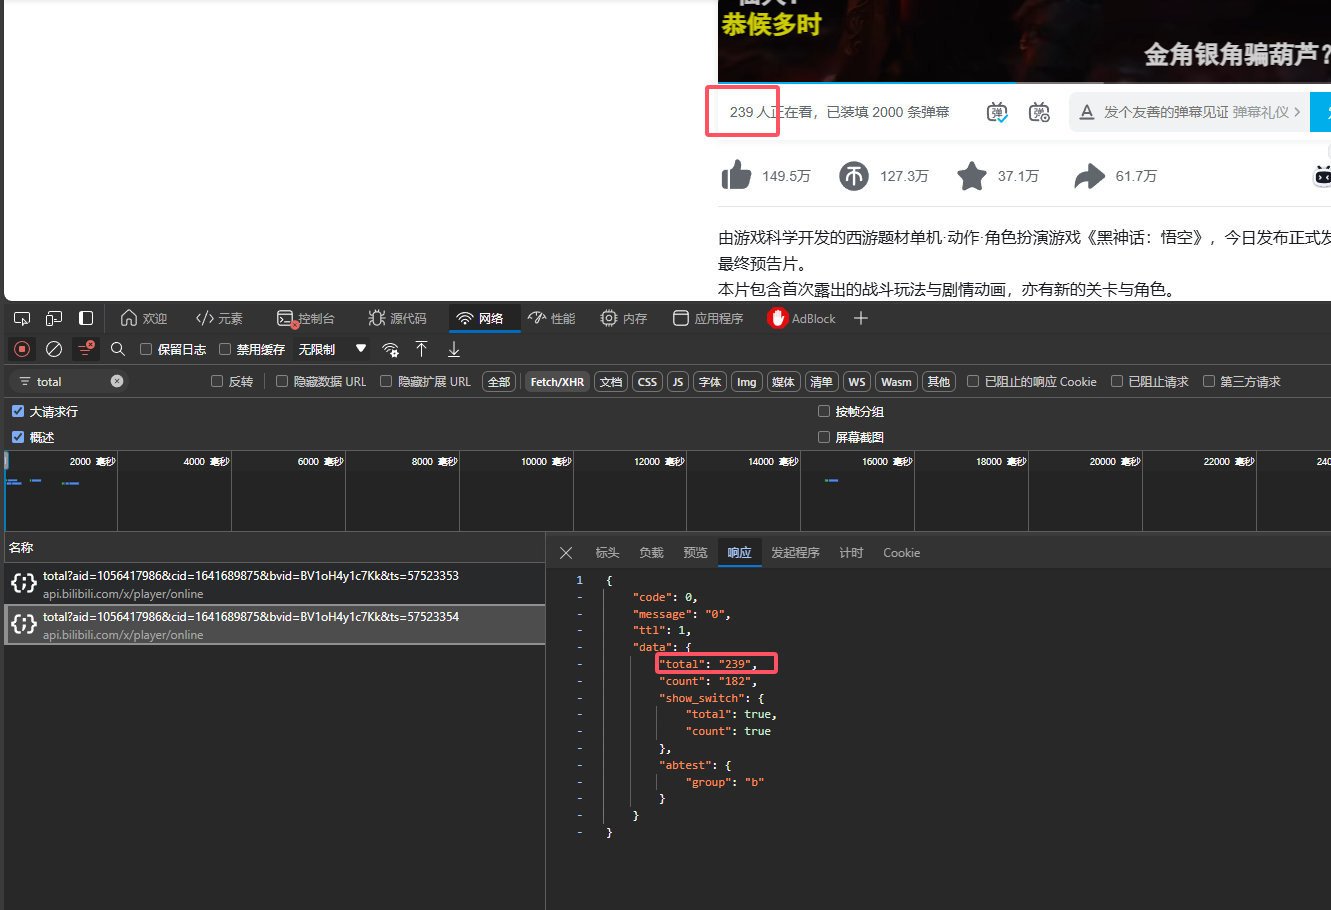The image size is (1331, 910).
Task: Switch to the Elements (元素) tab
Action: [x=220, y=318]
